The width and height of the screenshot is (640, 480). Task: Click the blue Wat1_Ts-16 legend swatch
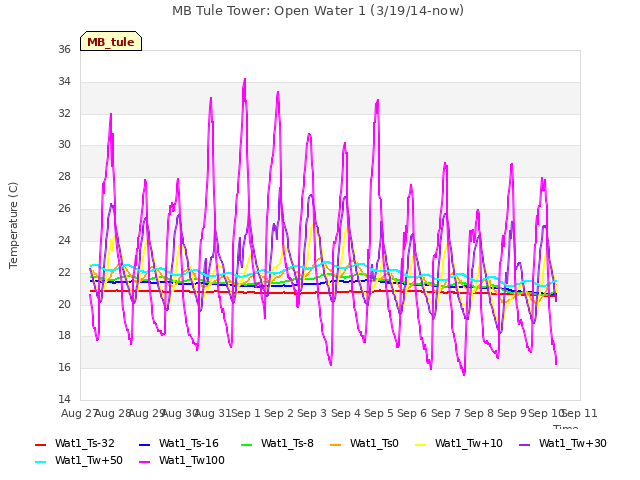pyautogui.click(x=144, y=444)
